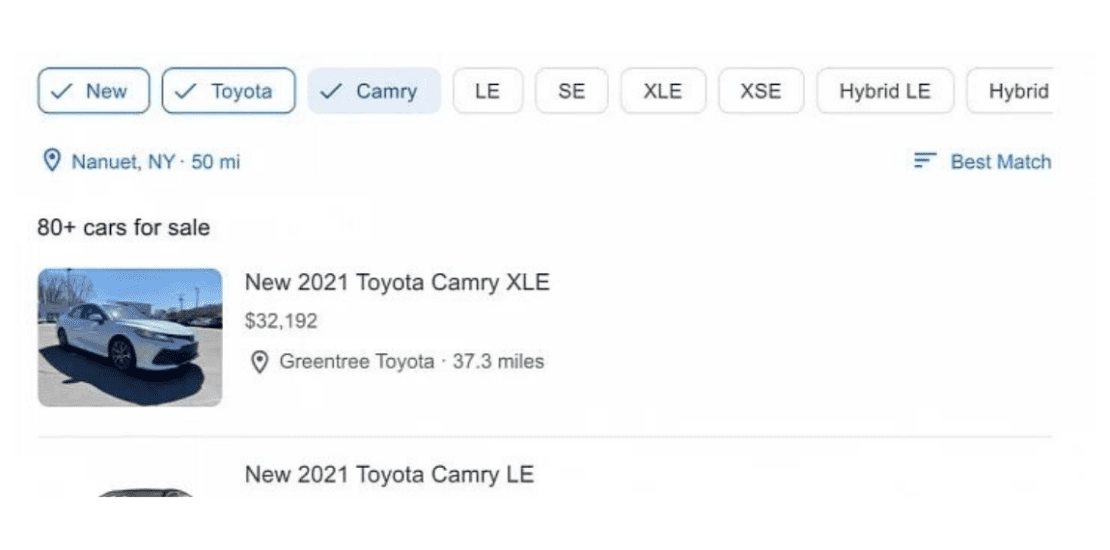Click the white Camry XLE photo thumbnail

(130, 338)
